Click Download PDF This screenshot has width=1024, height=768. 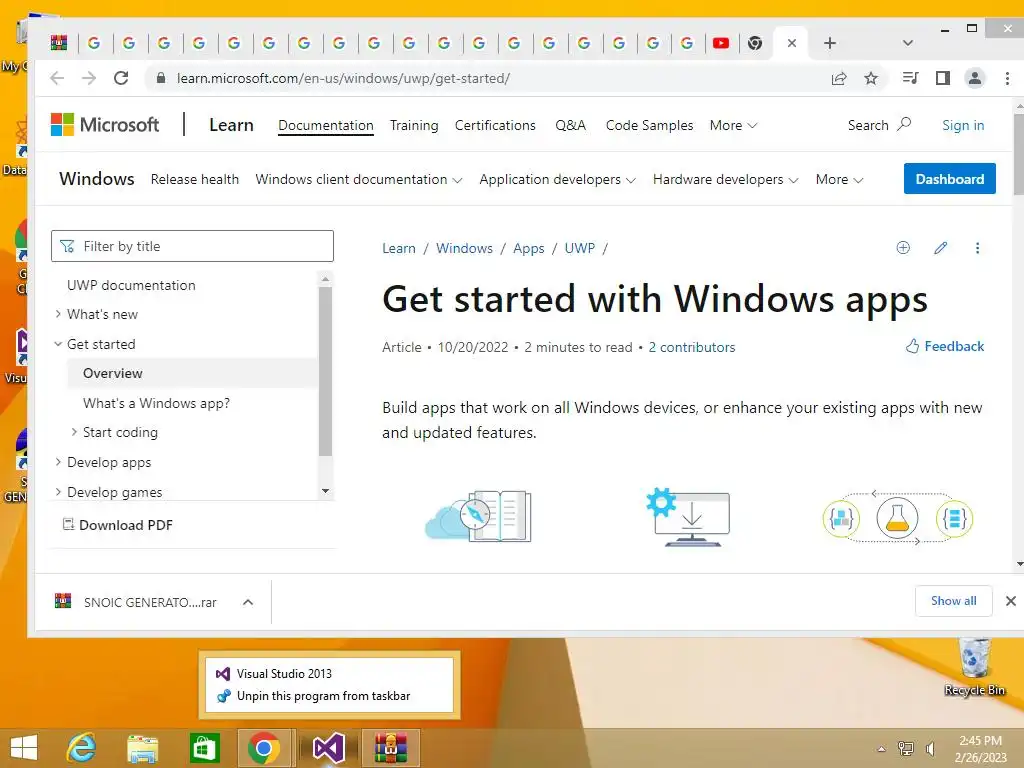[118, 525]
